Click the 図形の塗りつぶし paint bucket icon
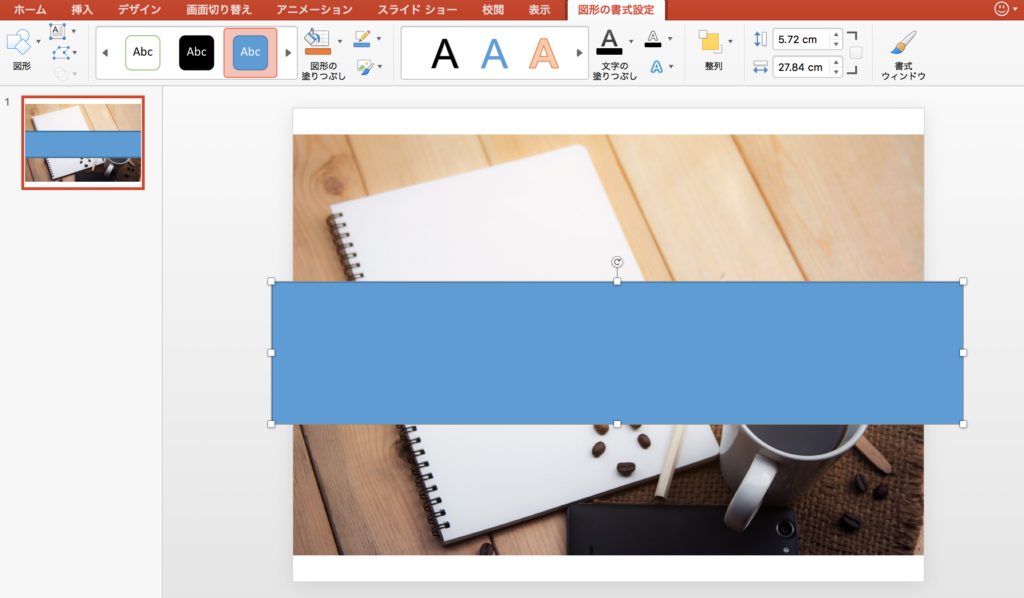The image size is (1024, 598). coord(317,41)
